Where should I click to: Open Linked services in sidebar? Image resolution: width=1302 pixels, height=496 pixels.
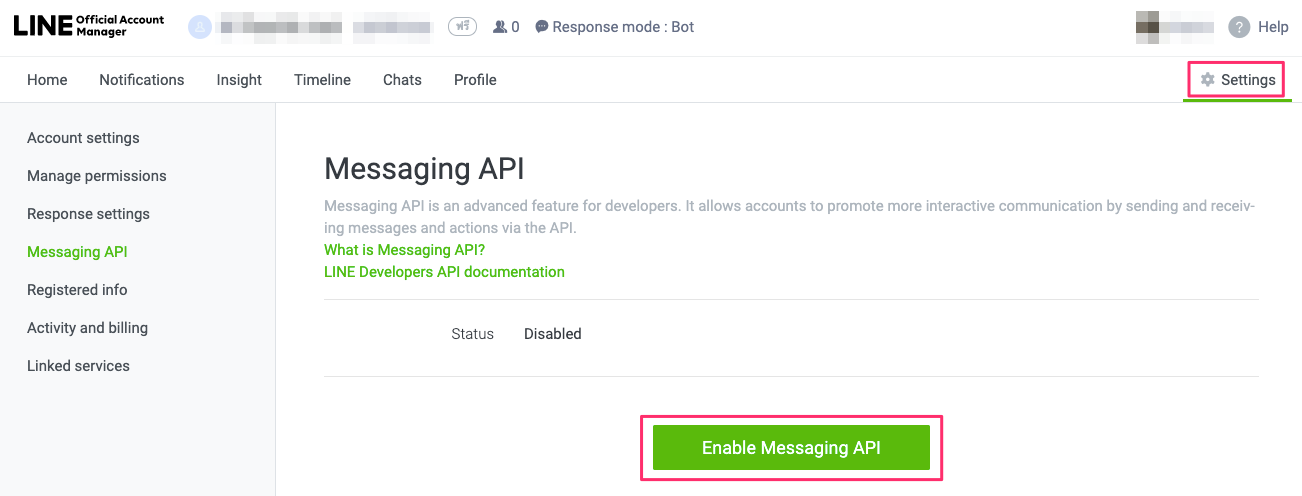[x=78, y=366]
